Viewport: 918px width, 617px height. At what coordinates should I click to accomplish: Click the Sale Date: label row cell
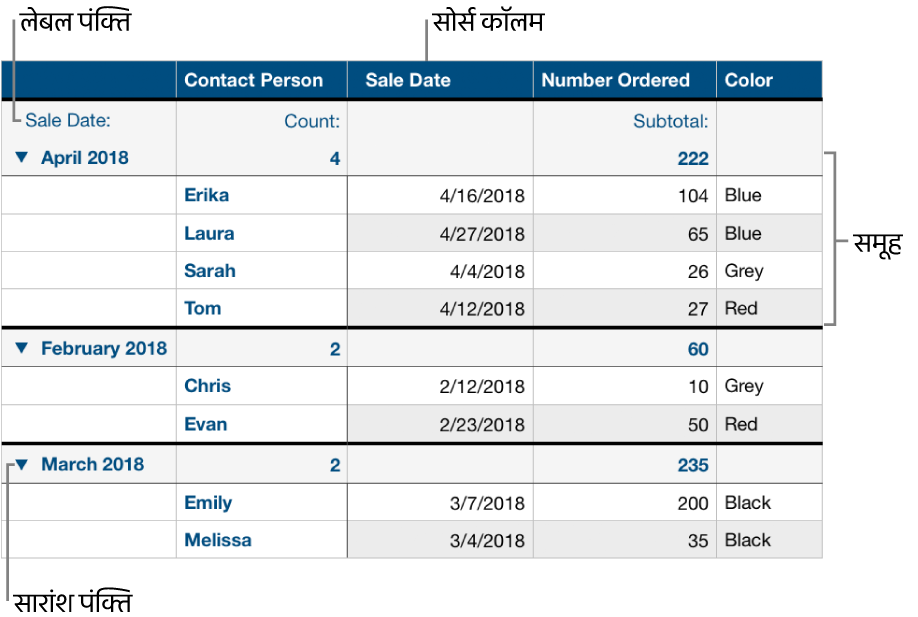(68, 121)
